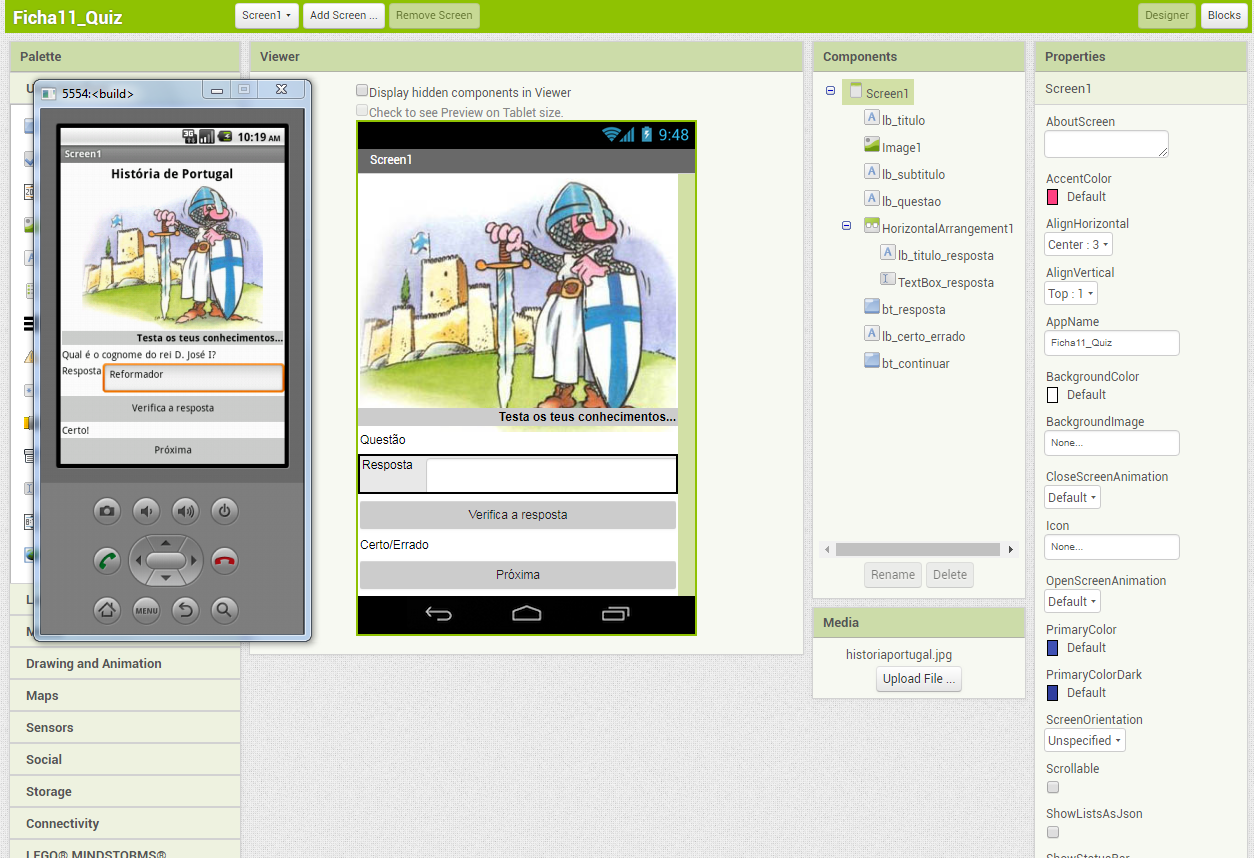Click the Delete component button
Screen dimensions: 1254x858
pyautogui.click(x=950, y=574)
